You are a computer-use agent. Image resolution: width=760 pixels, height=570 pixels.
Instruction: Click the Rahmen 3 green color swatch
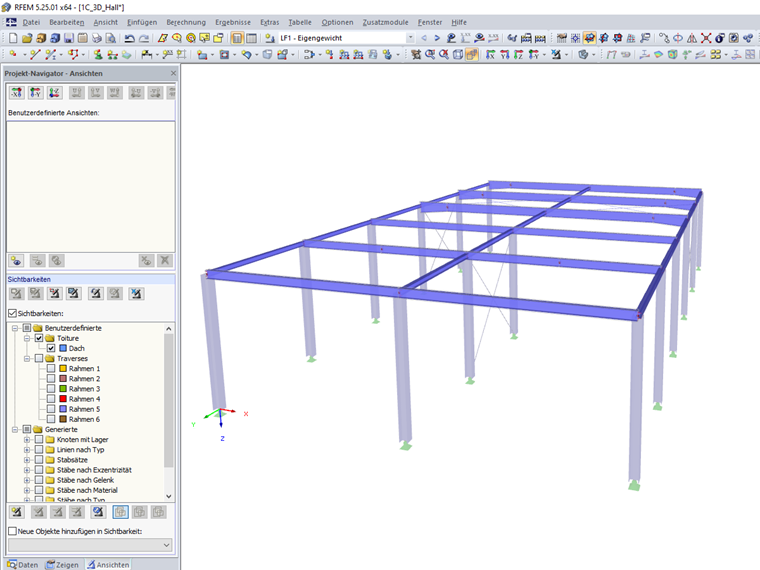coord(63,389)
